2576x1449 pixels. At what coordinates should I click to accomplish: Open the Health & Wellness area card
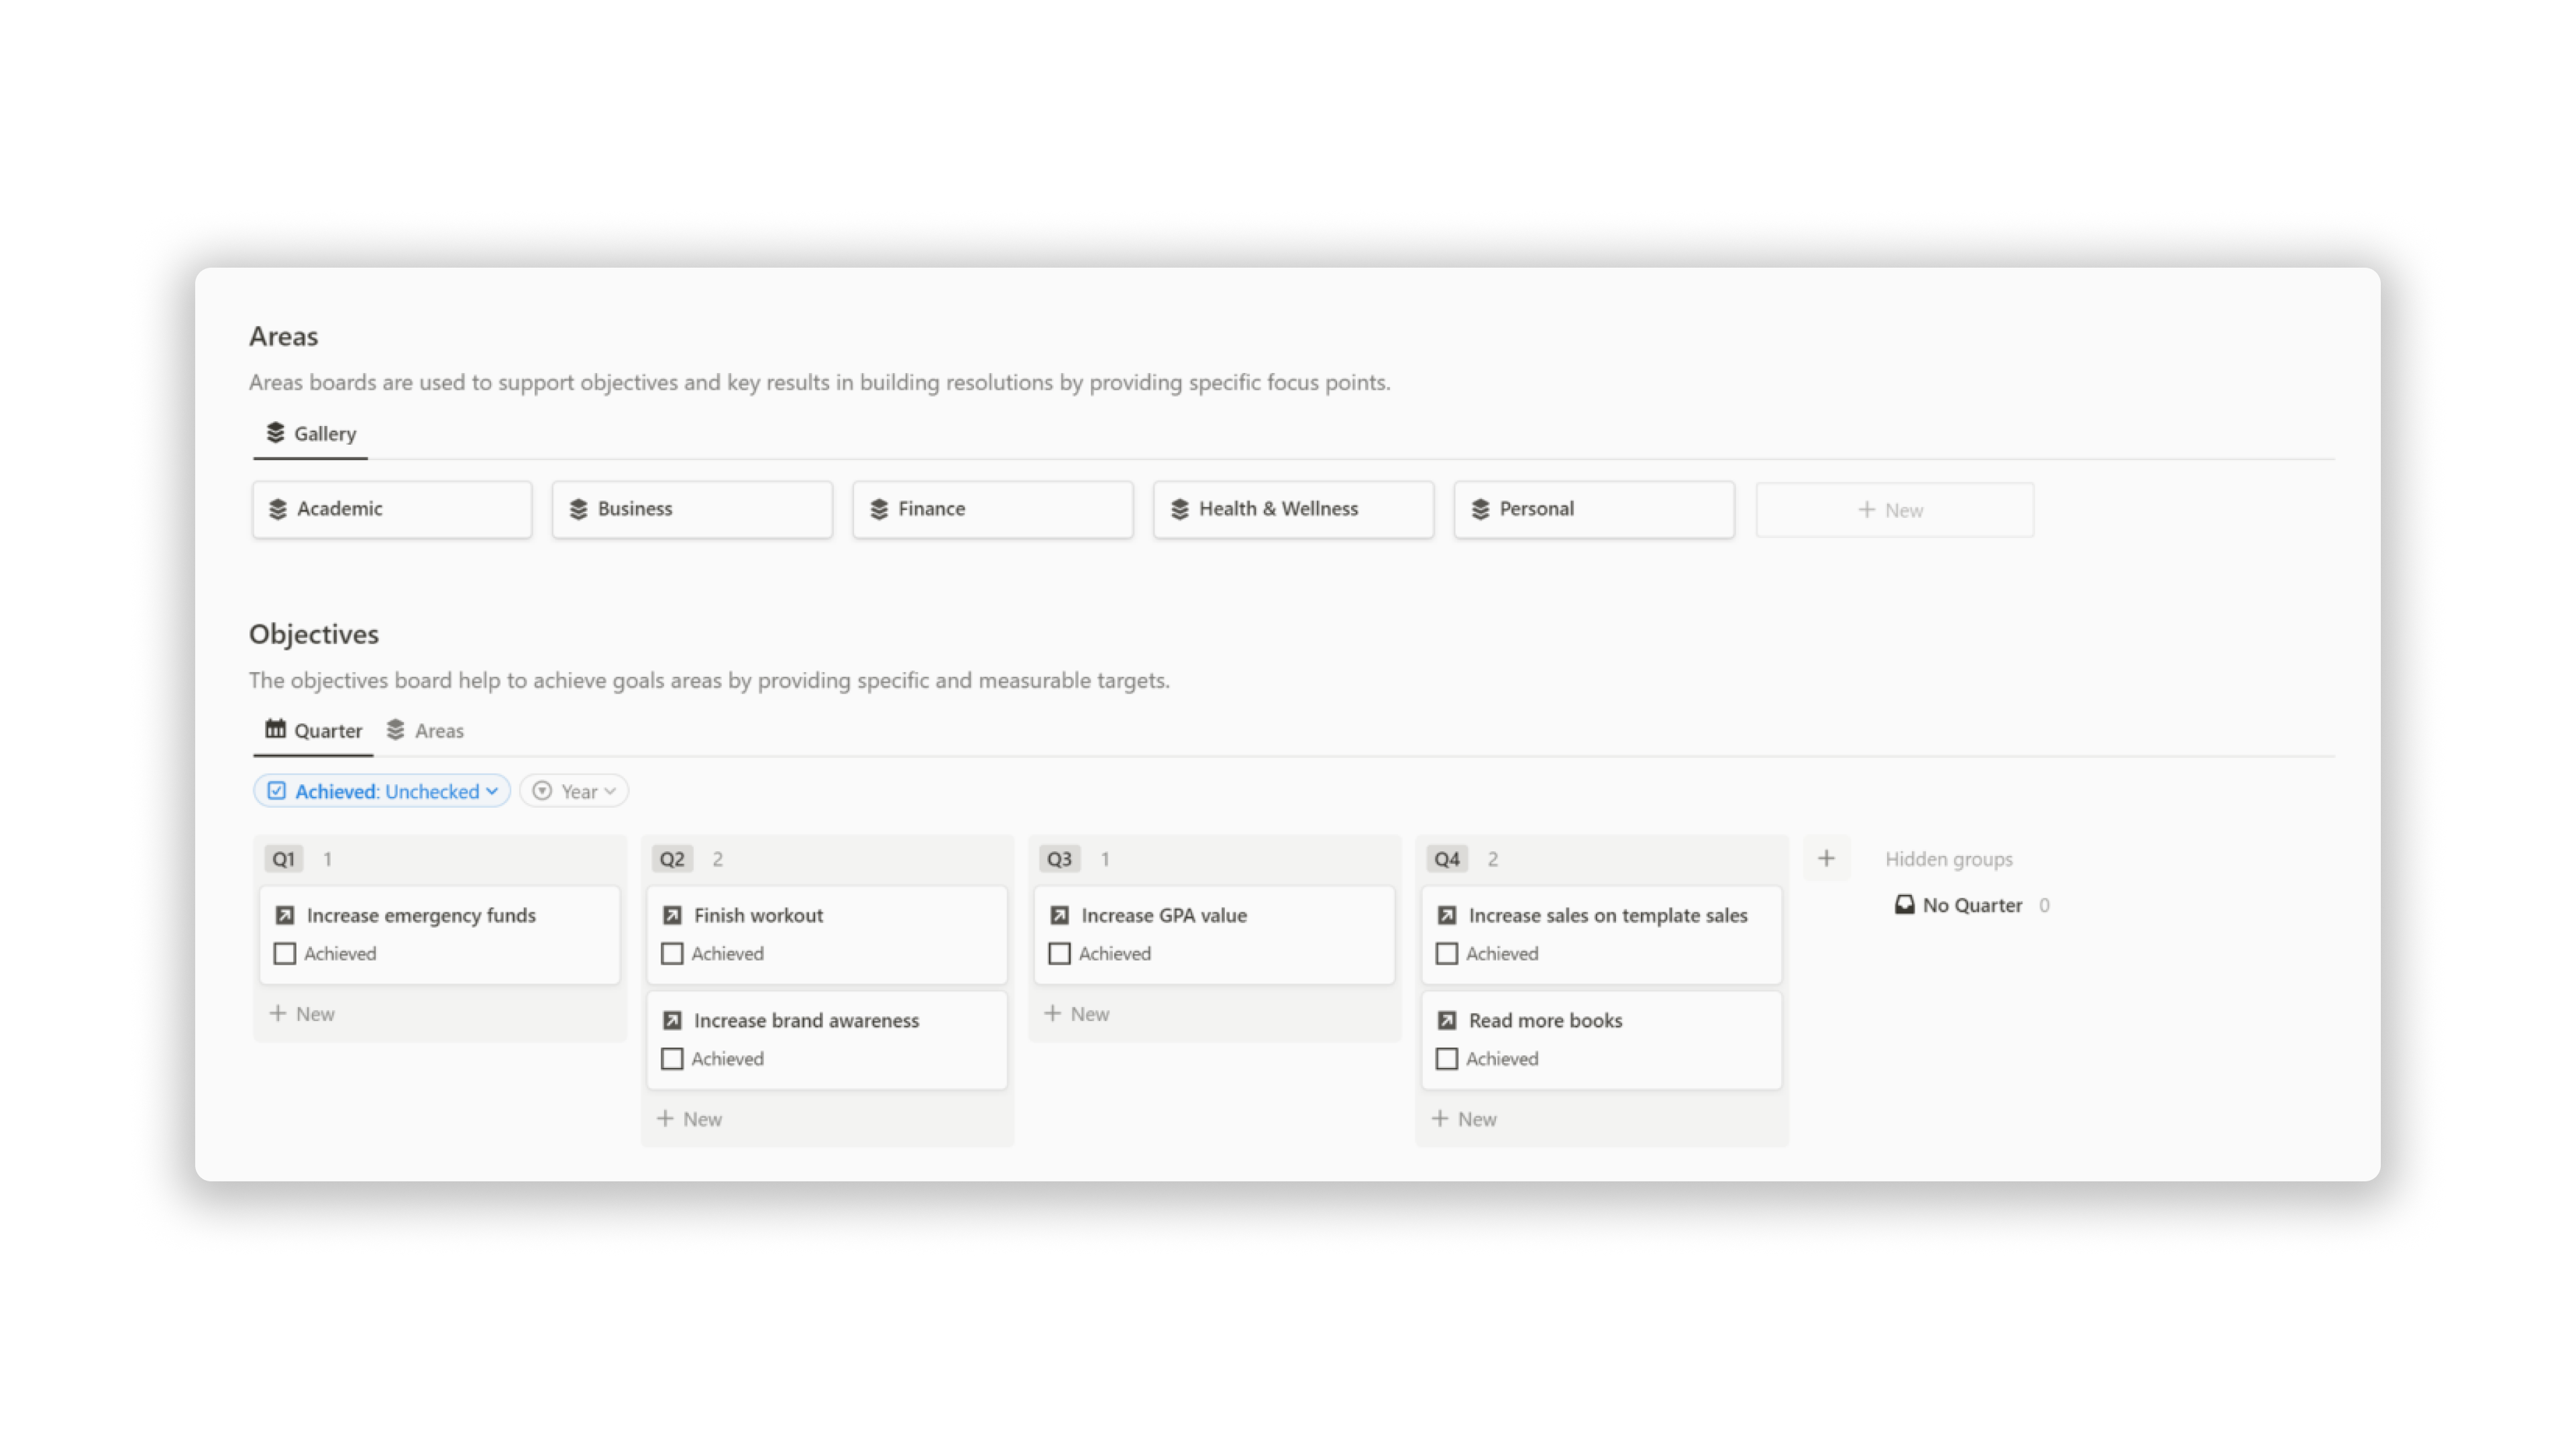pyautogui.click(x=1294, y=510)
